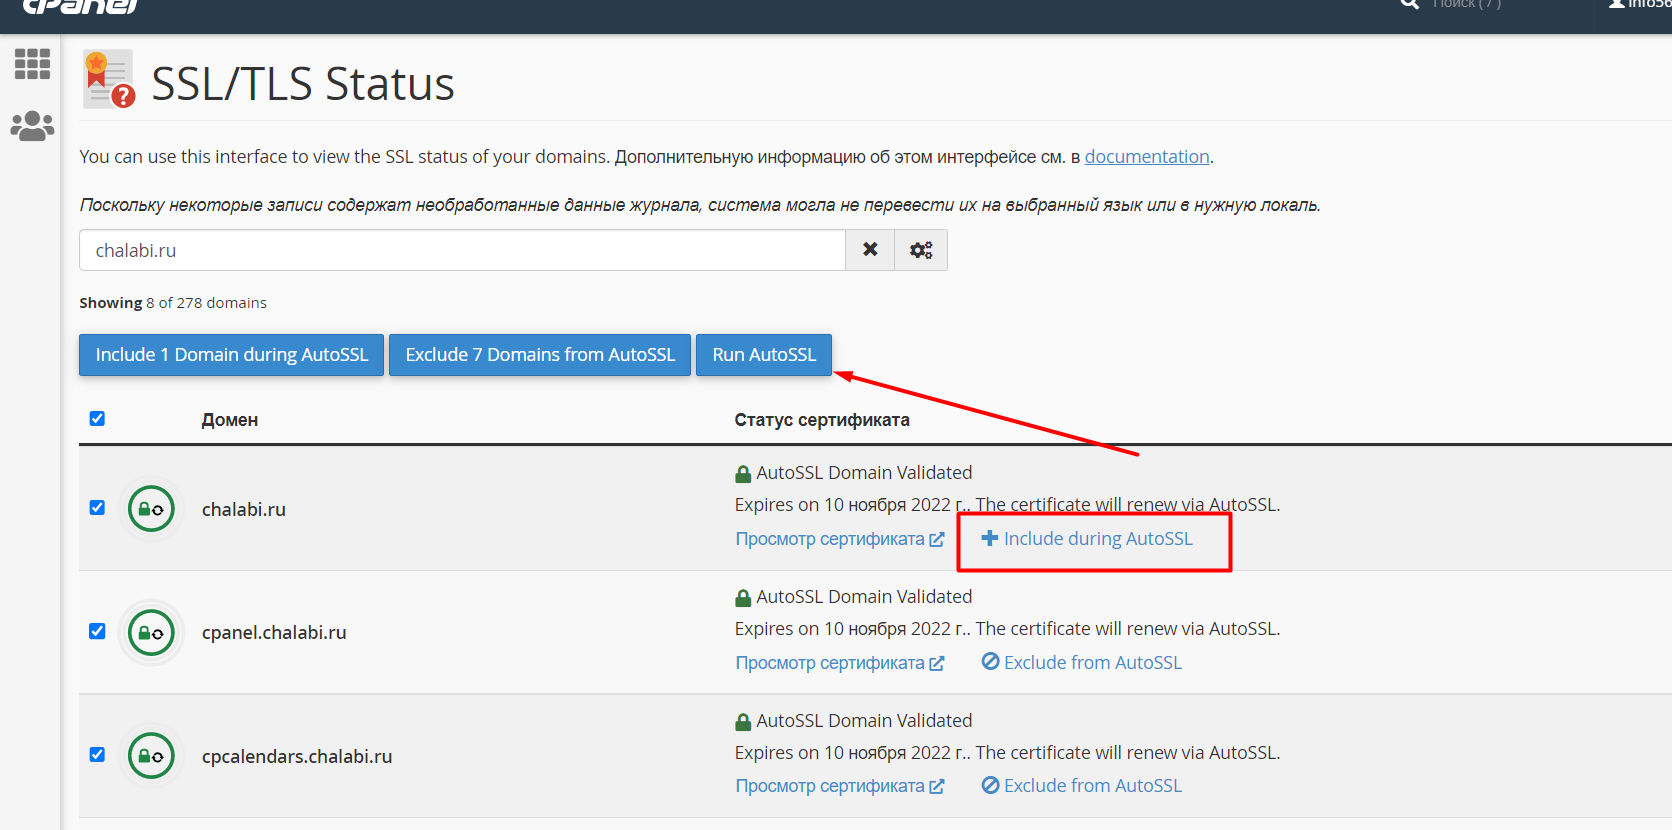Click Exclude from AutoSSL for cpcalendars.chalabi.ru

(x=1082, y=786)
